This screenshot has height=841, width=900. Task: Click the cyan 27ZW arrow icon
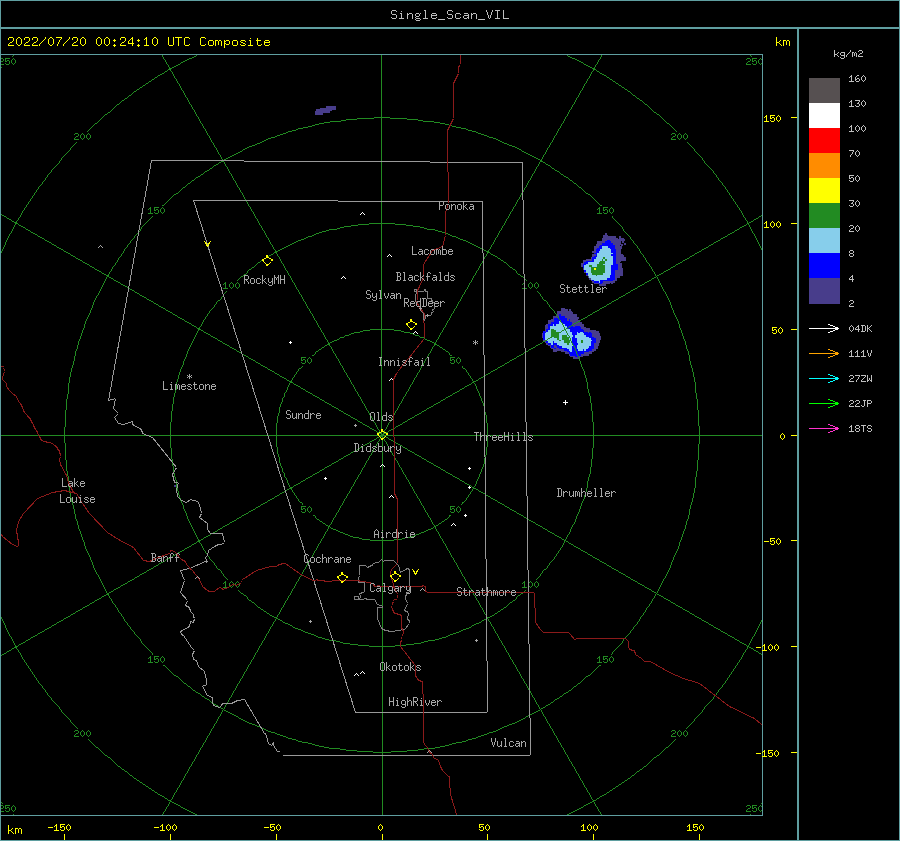pos(824,378)
